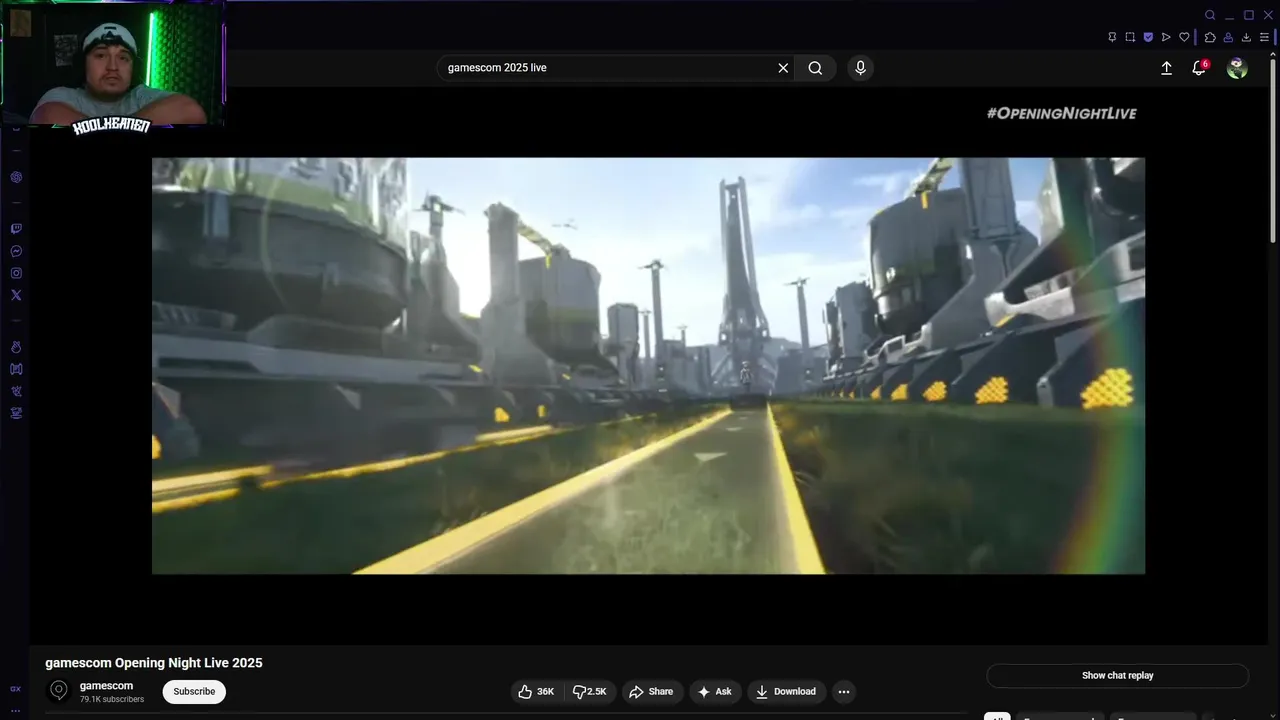Open the three-dot more actions menu
Viewport: 1280px width, 720px height.
pyautogui.click(x=844, y=692)
